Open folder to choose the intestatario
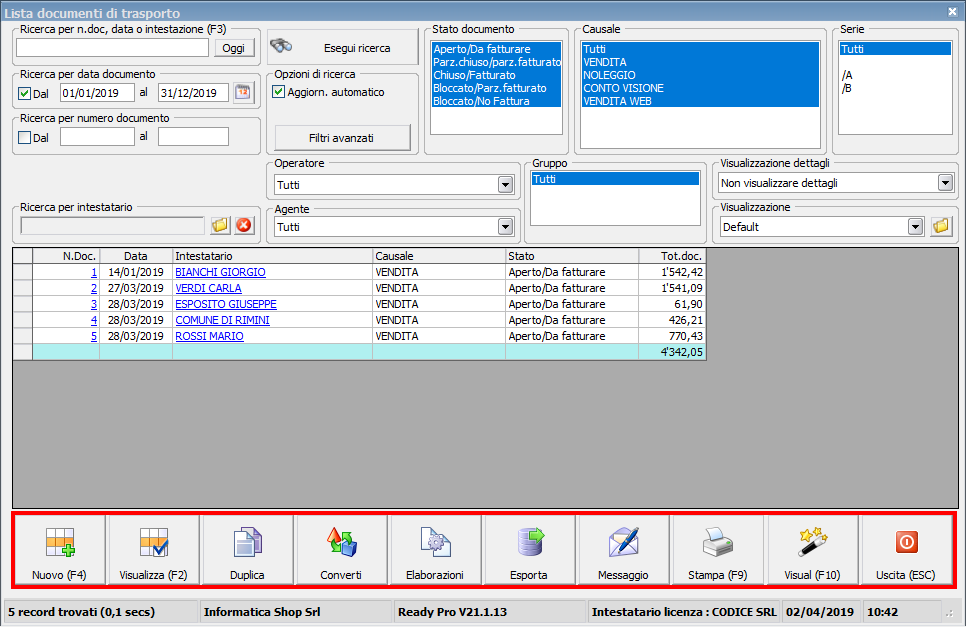Viewport: 966px width, 627px height. [220, 225]
